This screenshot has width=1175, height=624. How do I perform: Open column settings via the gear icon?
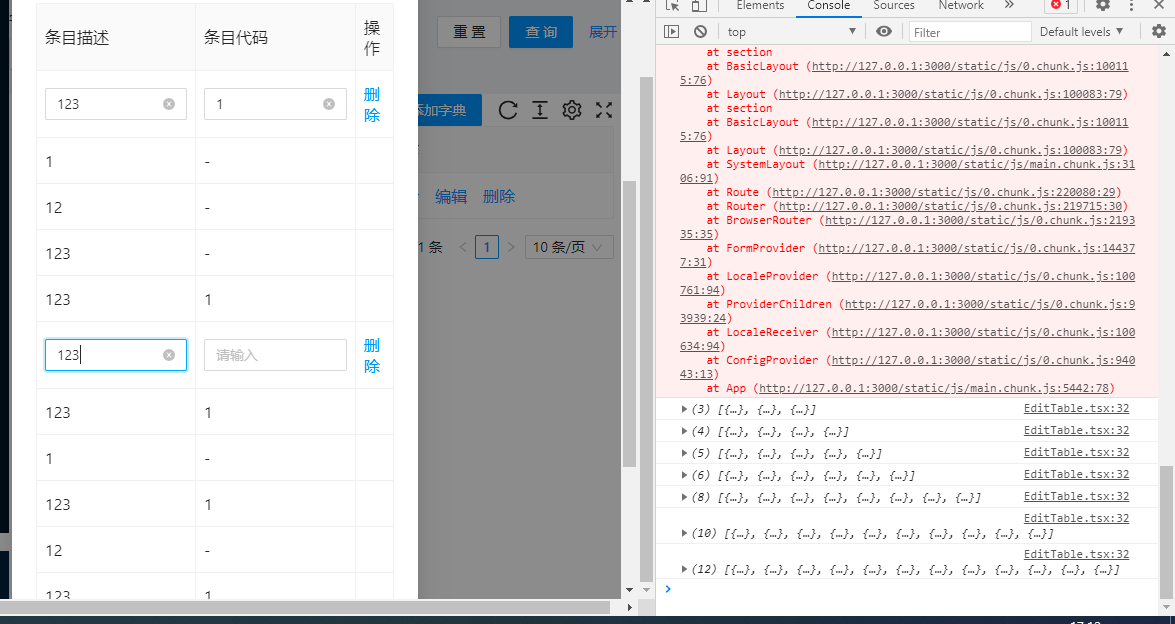pos(571,111)
